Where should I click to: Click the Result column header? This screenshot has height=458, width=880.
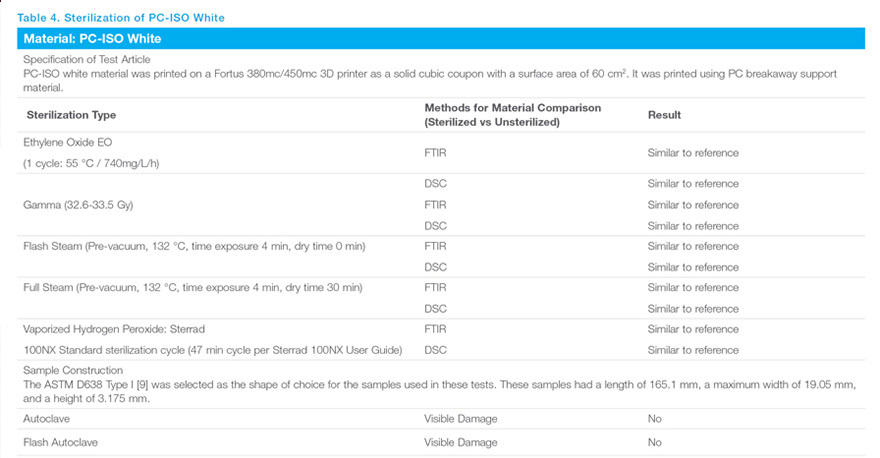(664, 115)
